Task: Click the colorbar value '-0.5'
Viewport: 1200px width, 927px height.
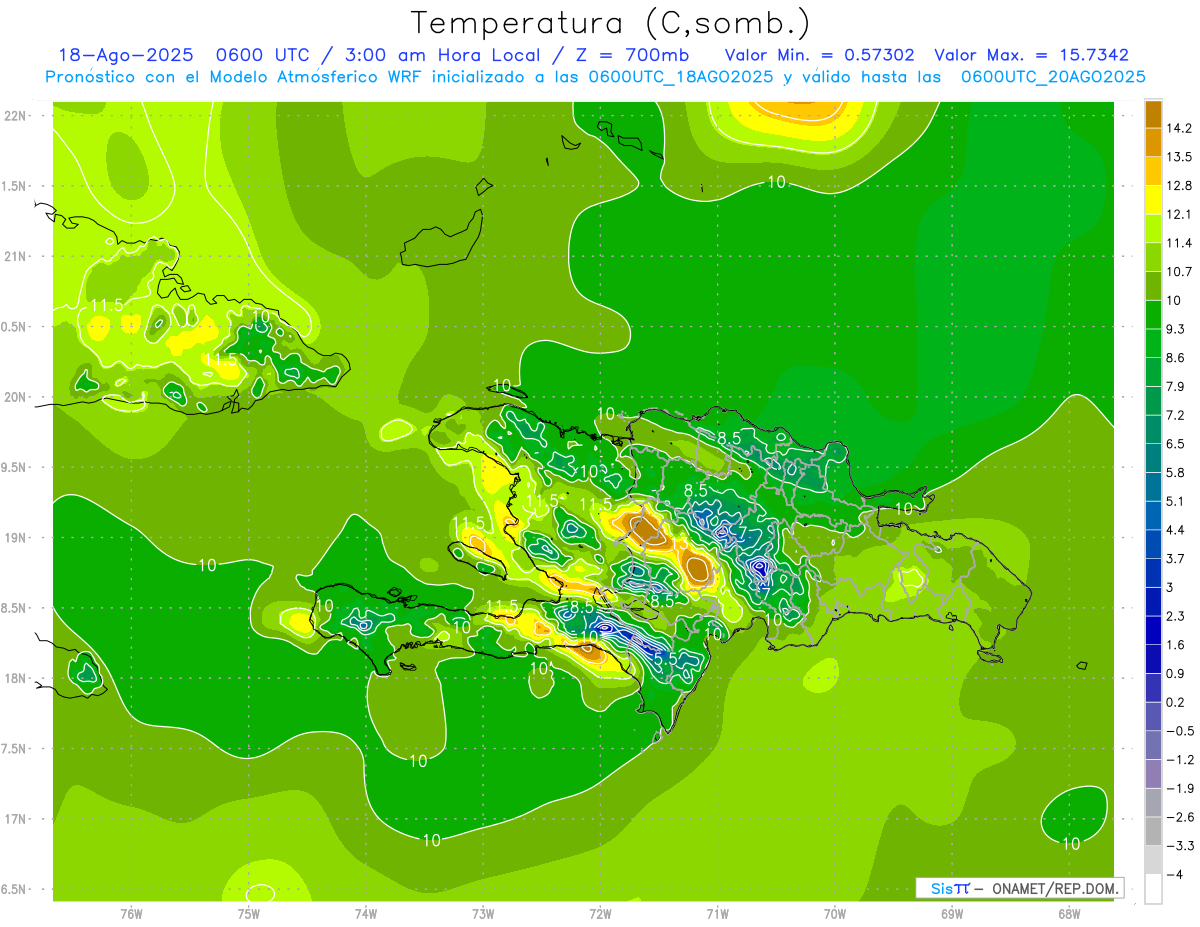Action: coord(1180,731)
